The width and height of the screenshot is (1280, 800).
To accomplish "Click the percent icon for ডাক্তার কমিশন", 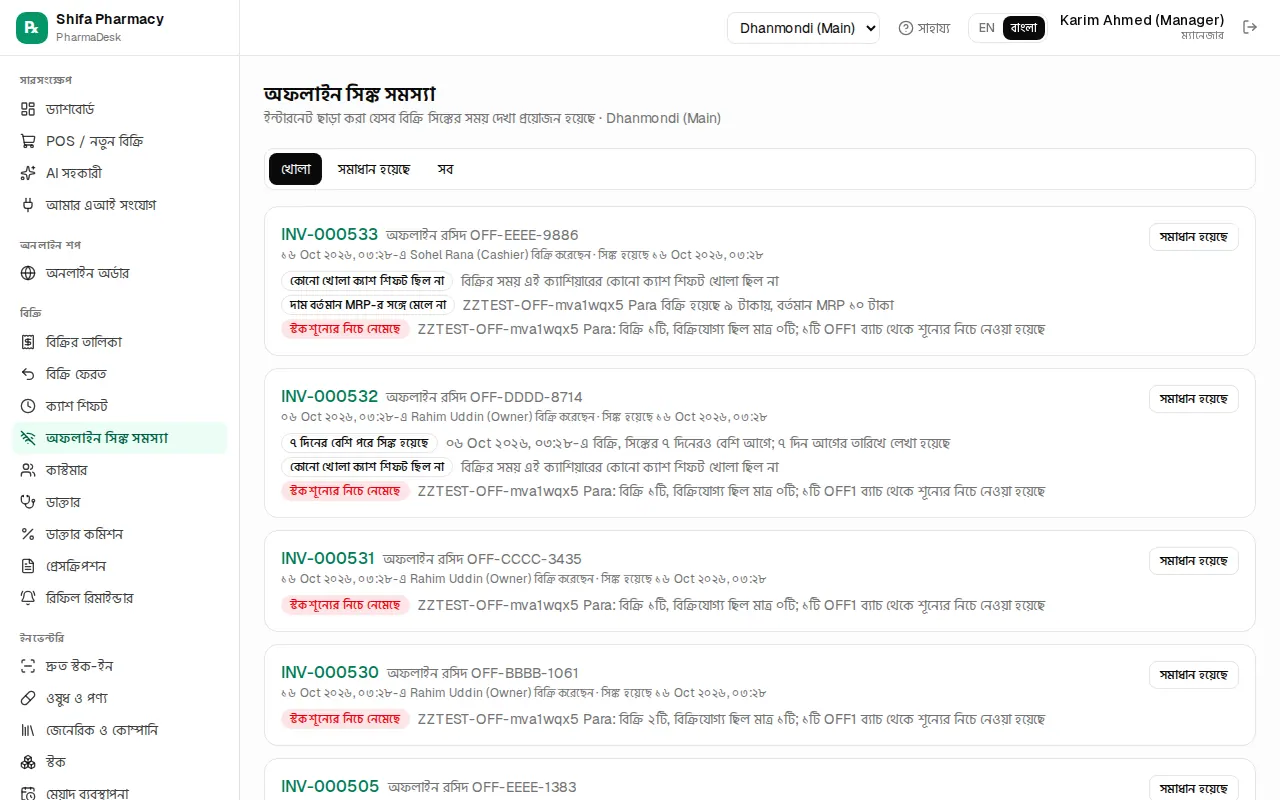I will pos(28,534).
